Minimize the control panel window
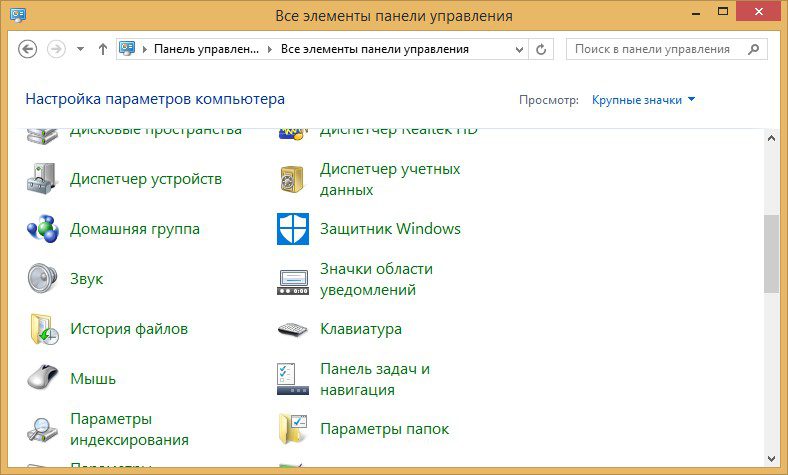 696,13
